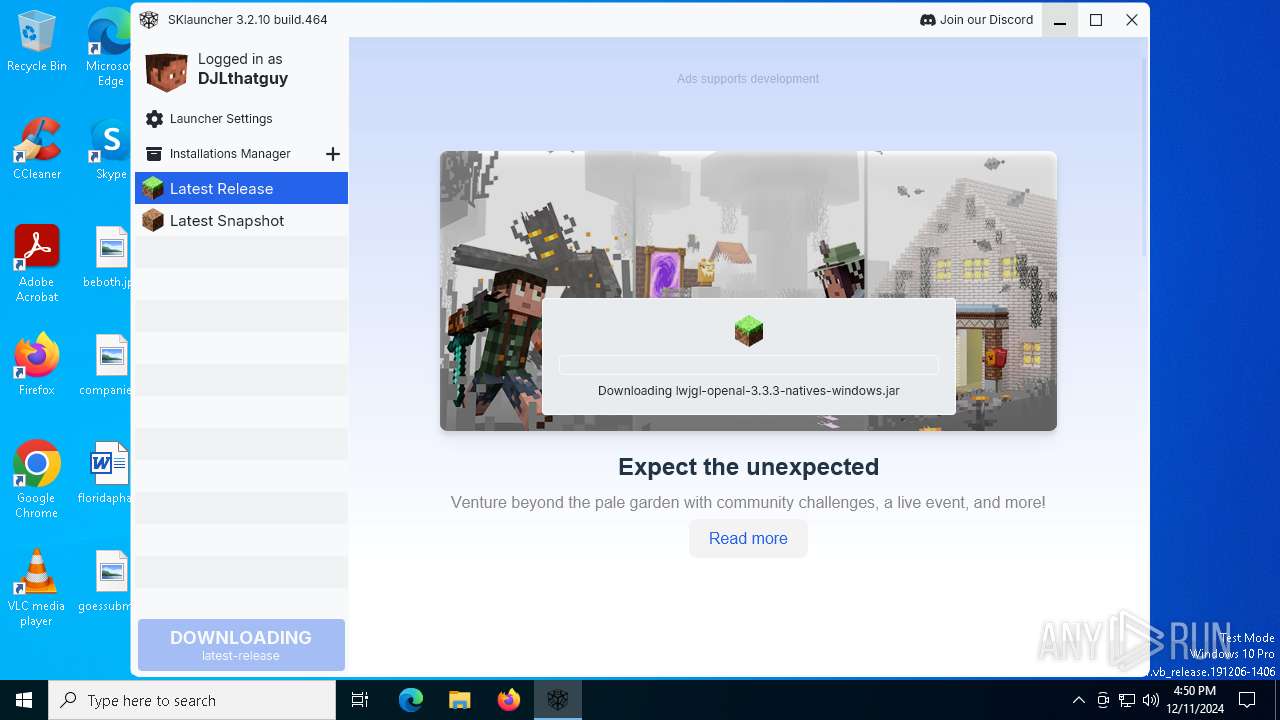
Task: Open CCleaner desktop shortcut
Action: pos(37,150)
